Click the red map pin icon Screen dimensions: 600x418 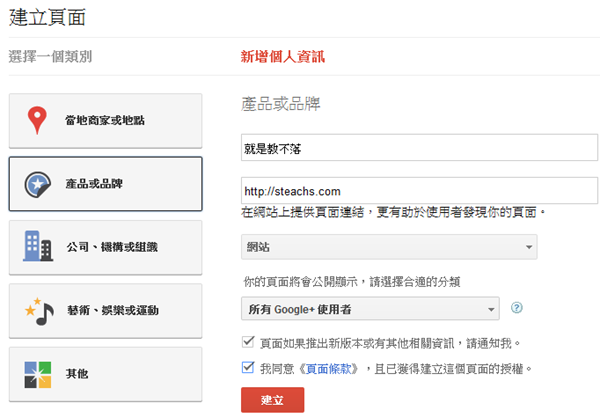[x=38, y=121]
